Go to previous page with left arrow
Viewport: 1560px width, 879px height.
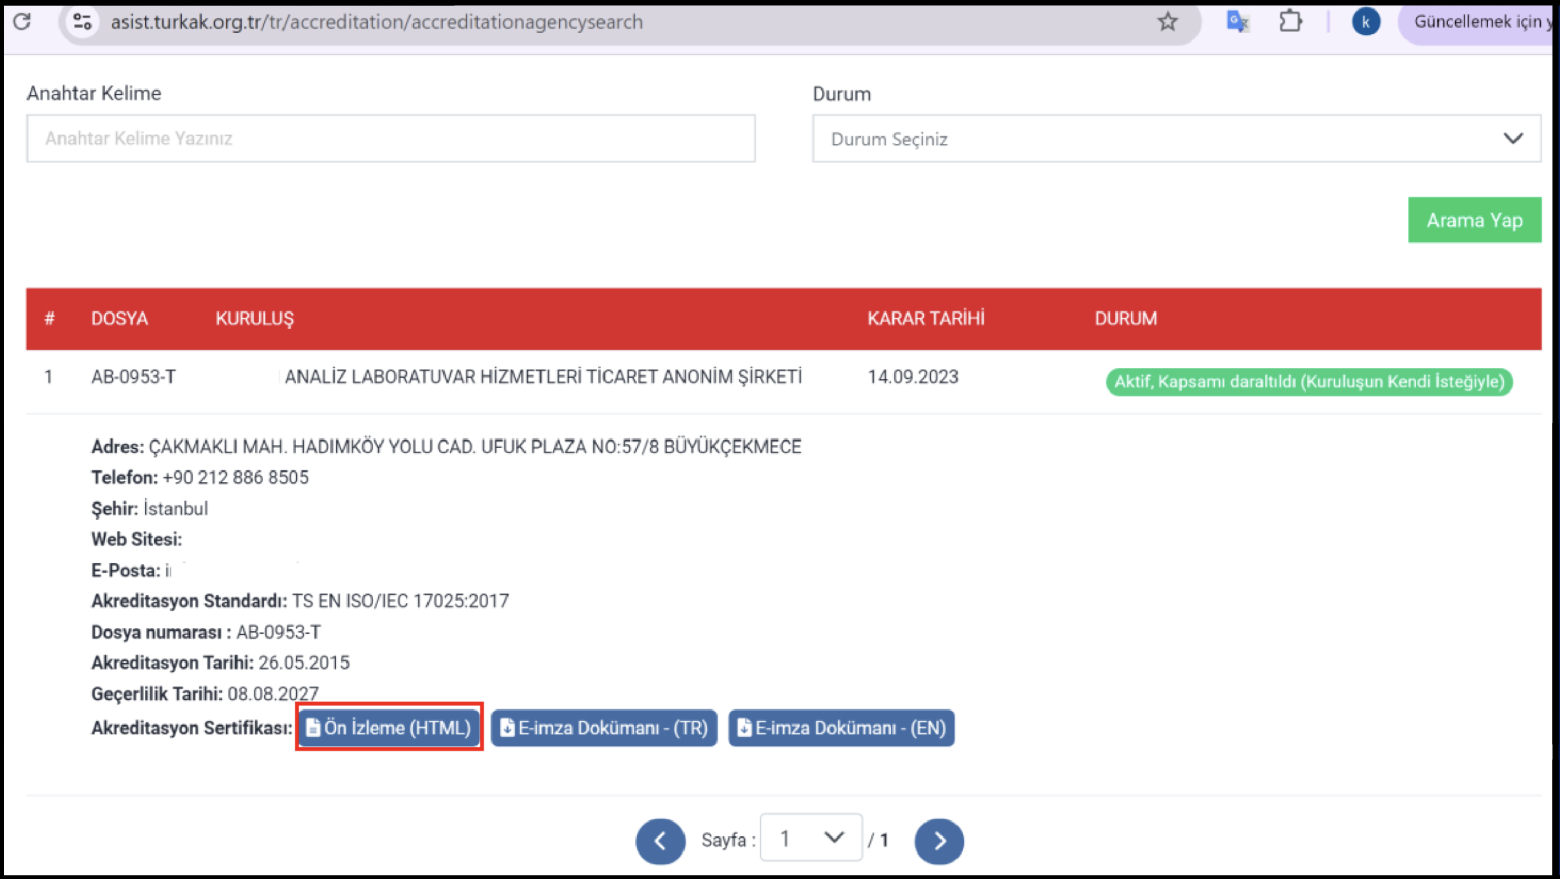coord(661,841)
